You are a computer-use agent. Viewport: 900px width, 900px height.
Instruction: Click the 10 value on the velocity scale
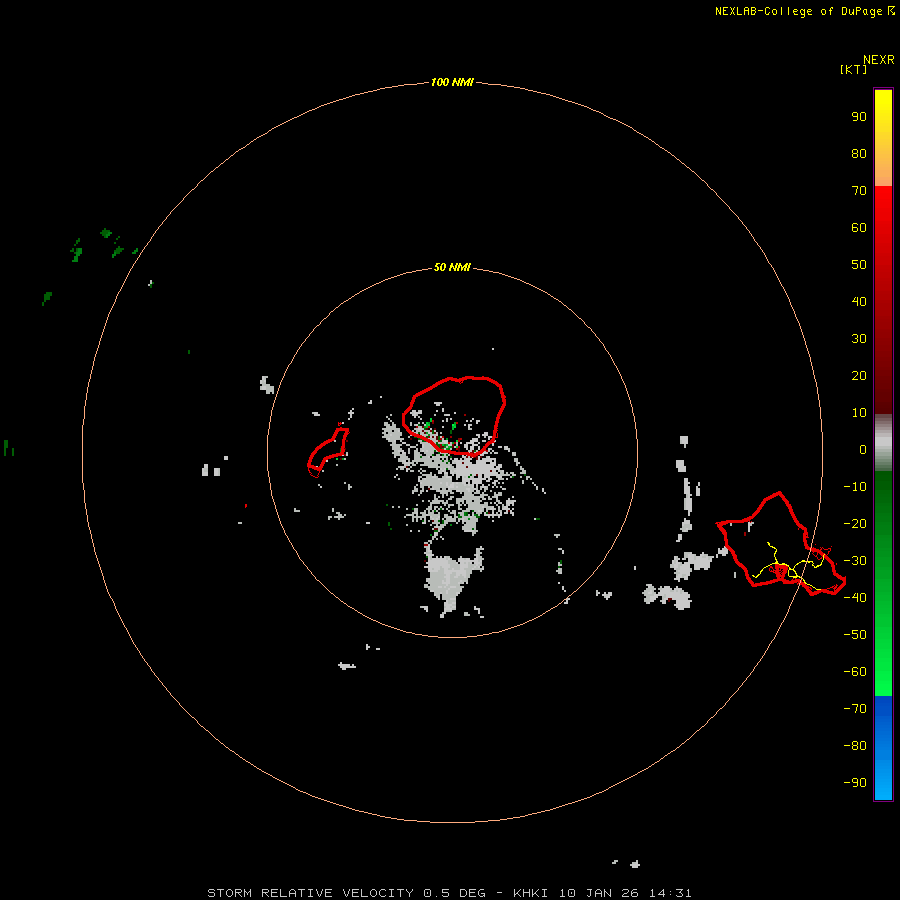(859, 413)
